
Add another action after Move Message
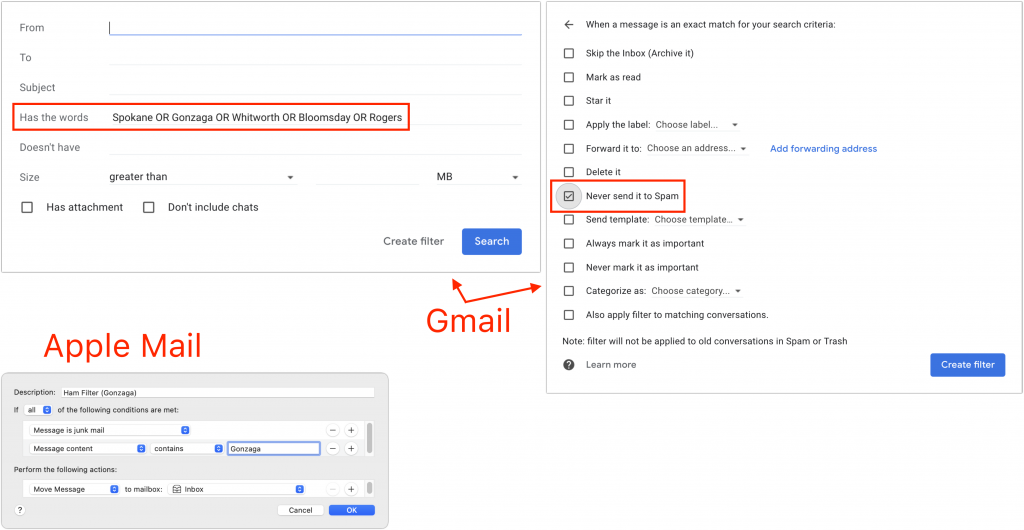[351, 489]
